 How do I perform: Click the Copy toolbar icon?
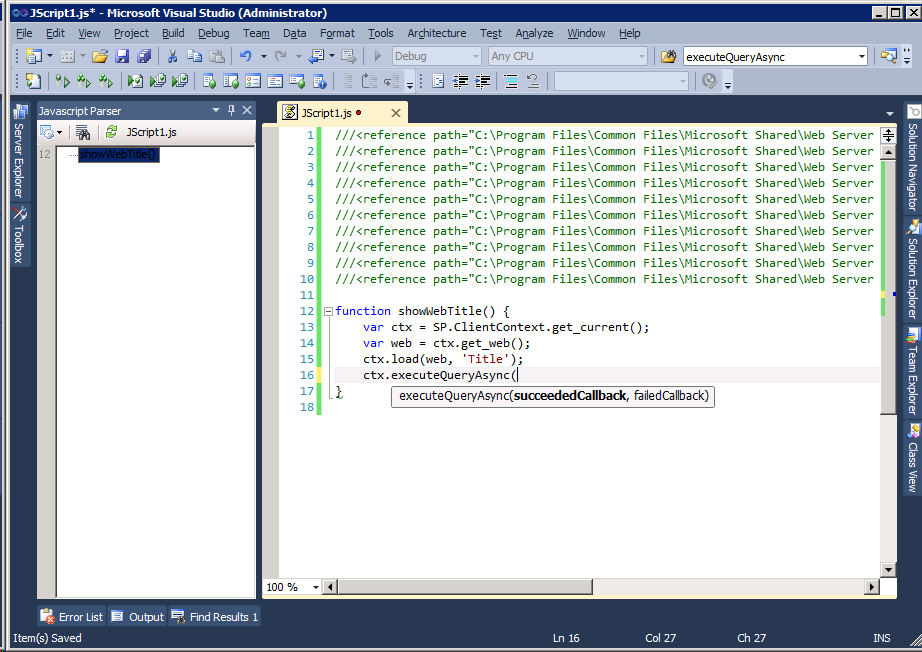[194, 56]
